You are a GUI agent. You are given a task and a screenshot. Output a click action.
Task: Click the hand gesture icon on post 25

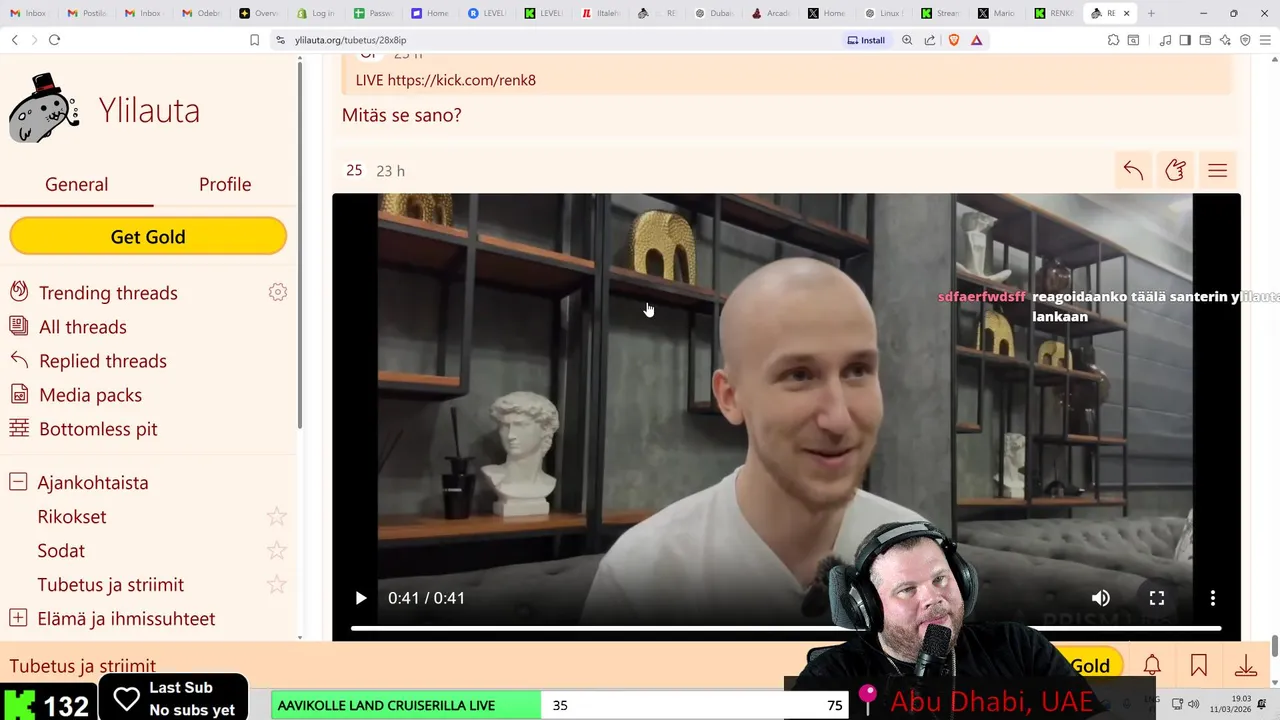tap(1175, 170)
